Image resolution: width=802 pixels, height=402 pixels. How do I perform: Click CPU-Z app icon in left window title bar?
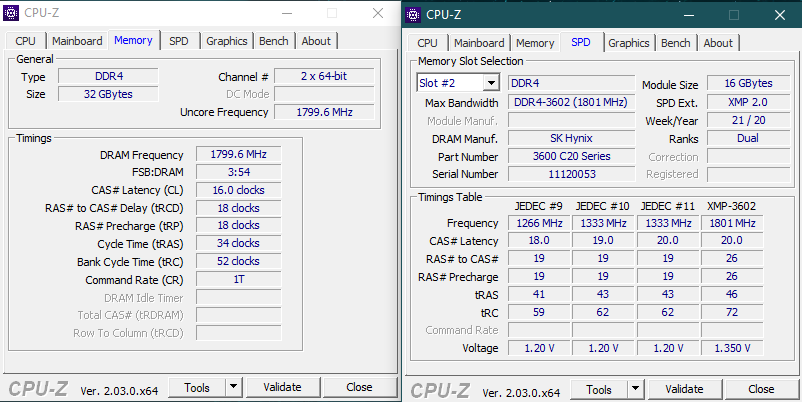coord(11,13)
